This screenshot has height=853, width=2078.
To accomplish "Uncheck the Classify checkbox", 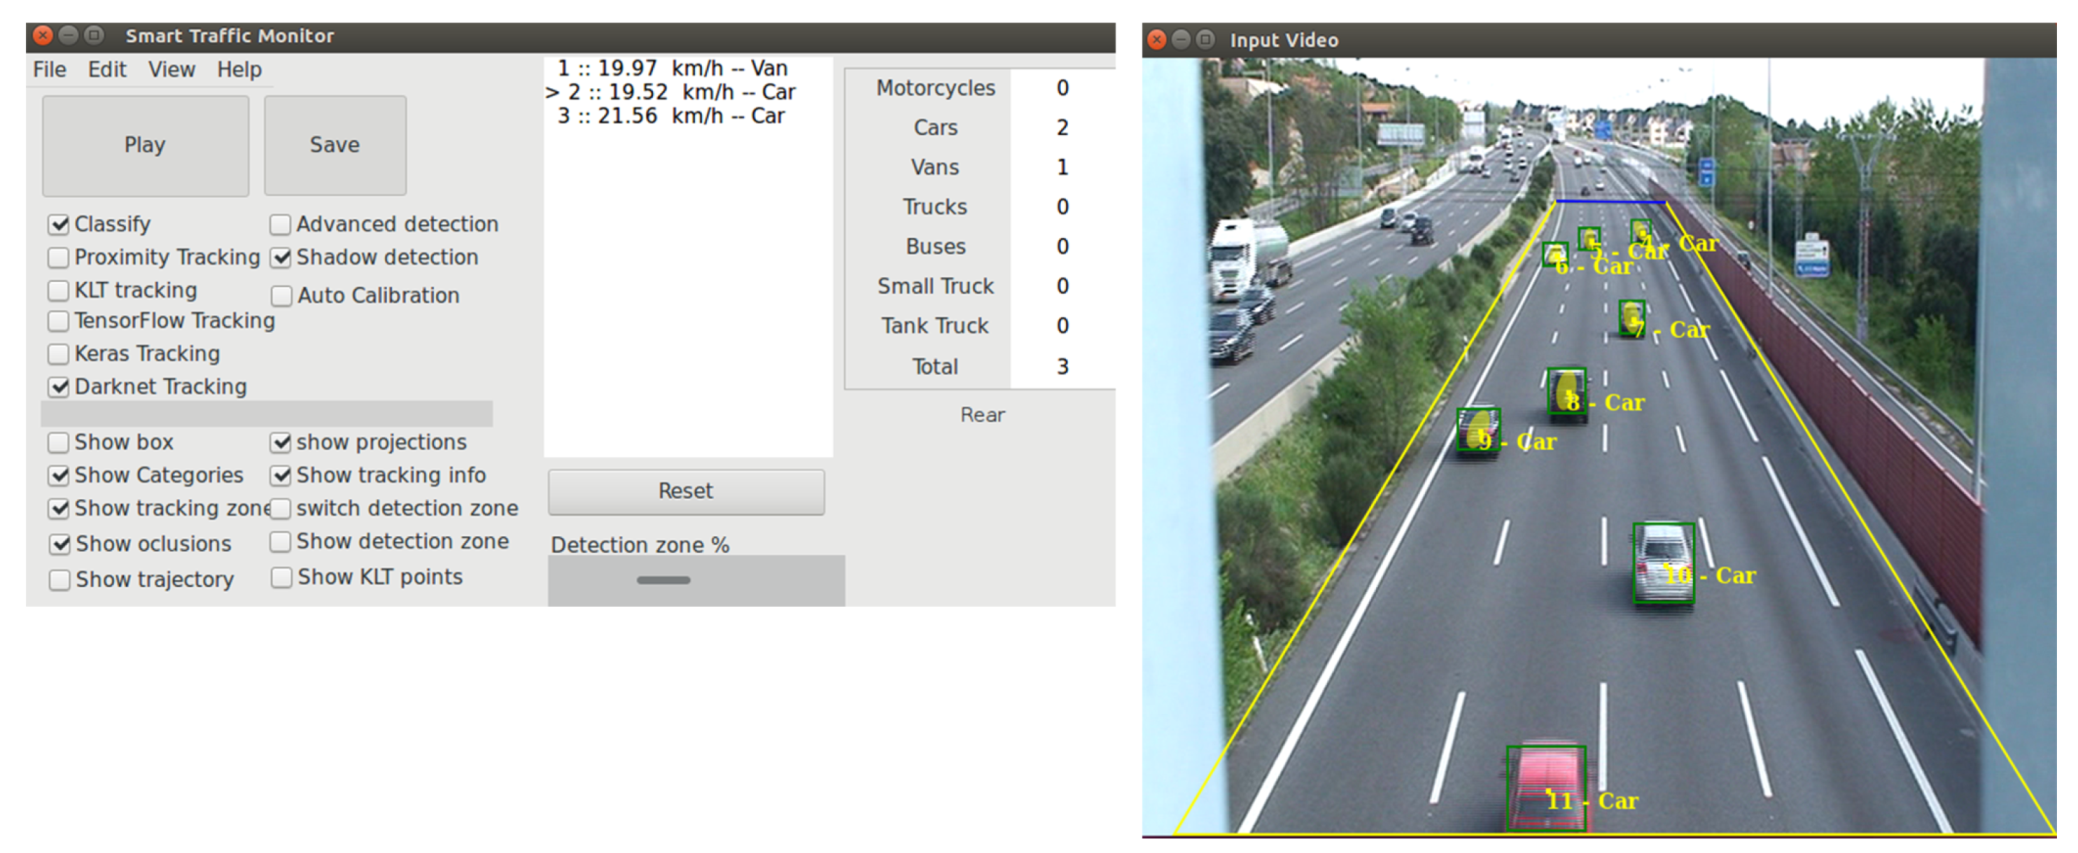I will pyautogui.click(x=59, y=225).
